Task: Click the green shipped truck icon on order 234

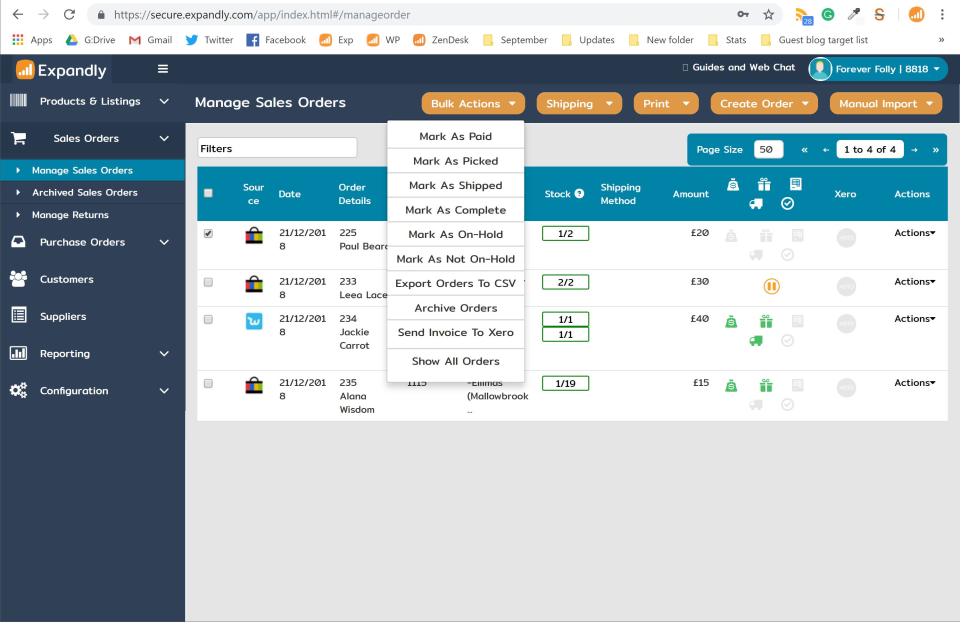Action: 756,342
